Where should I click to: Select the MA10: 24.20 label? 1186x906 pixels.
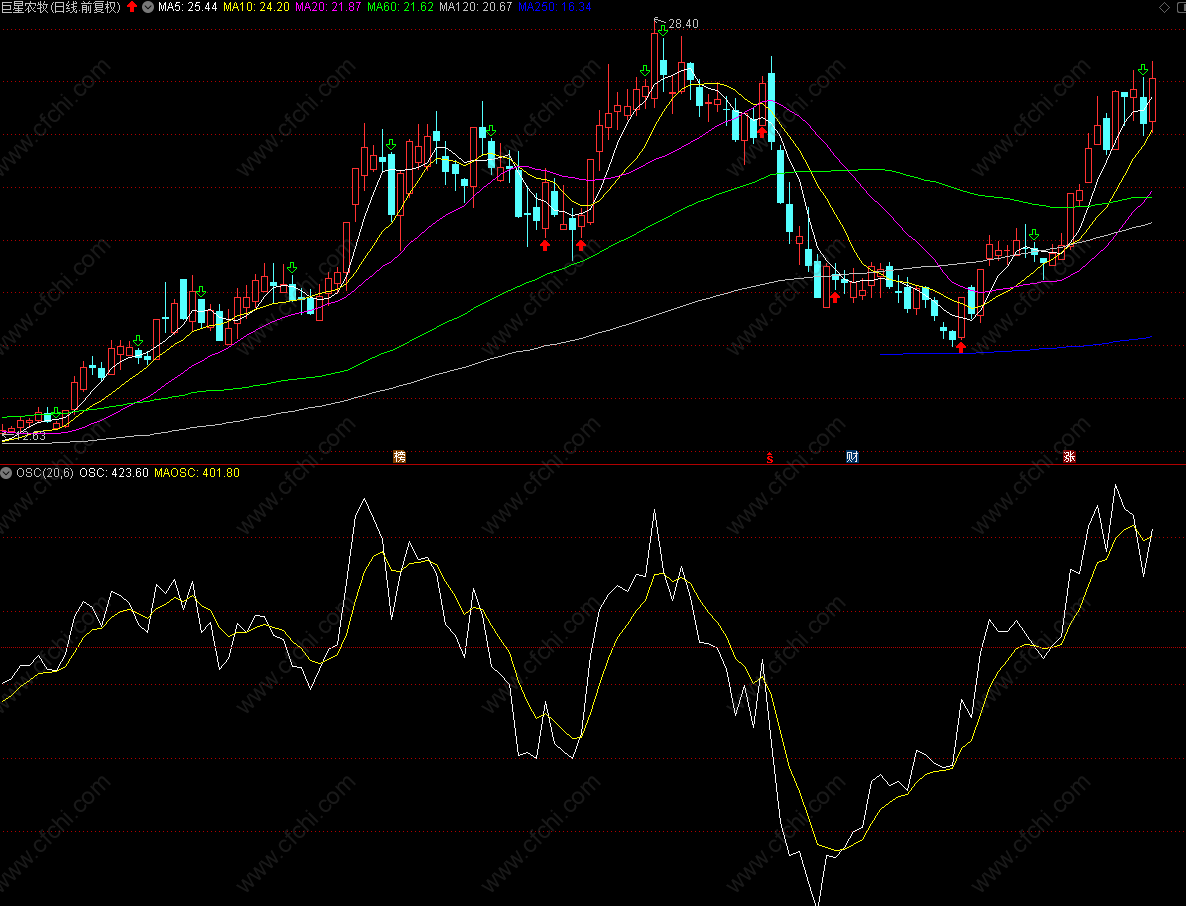pyautogui.click(x=256, y=7)
